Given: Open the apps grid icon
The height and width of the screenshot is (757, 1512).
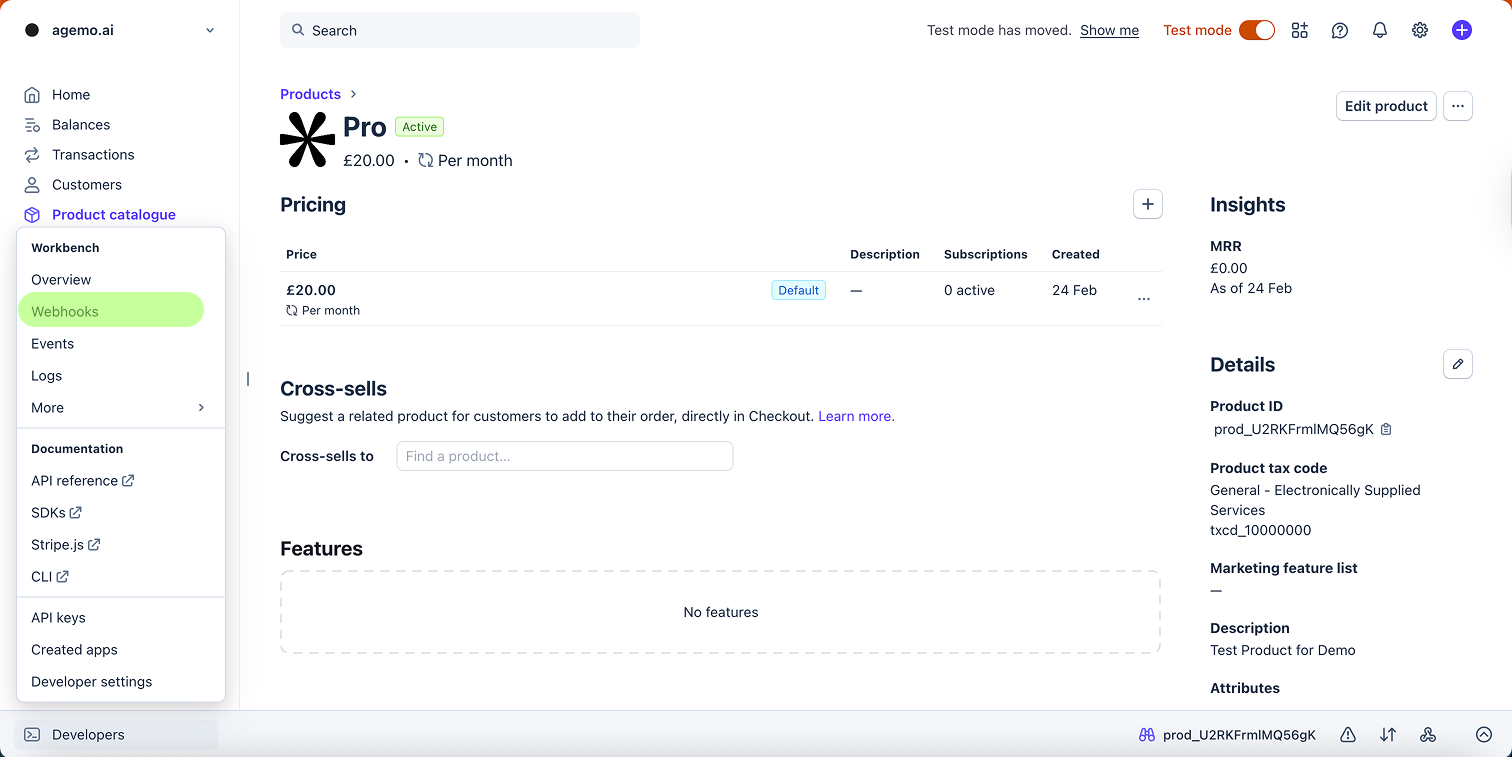Looking at the screenshot, I should (1299, 30).
